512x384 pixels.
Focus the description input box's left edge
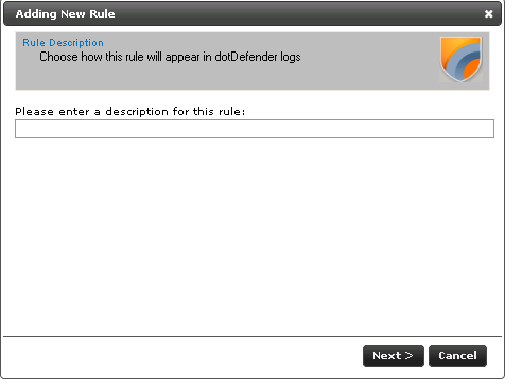pyautogui.click(x=17, y=128)
